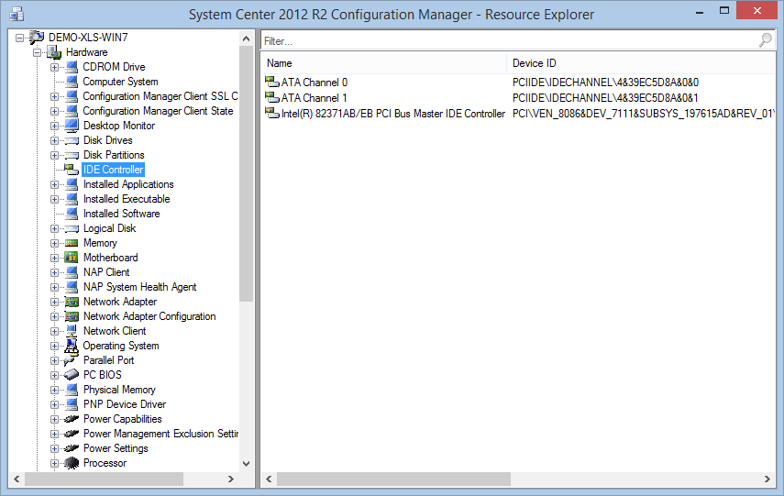Sort list by Name column header

coord(384,63)
